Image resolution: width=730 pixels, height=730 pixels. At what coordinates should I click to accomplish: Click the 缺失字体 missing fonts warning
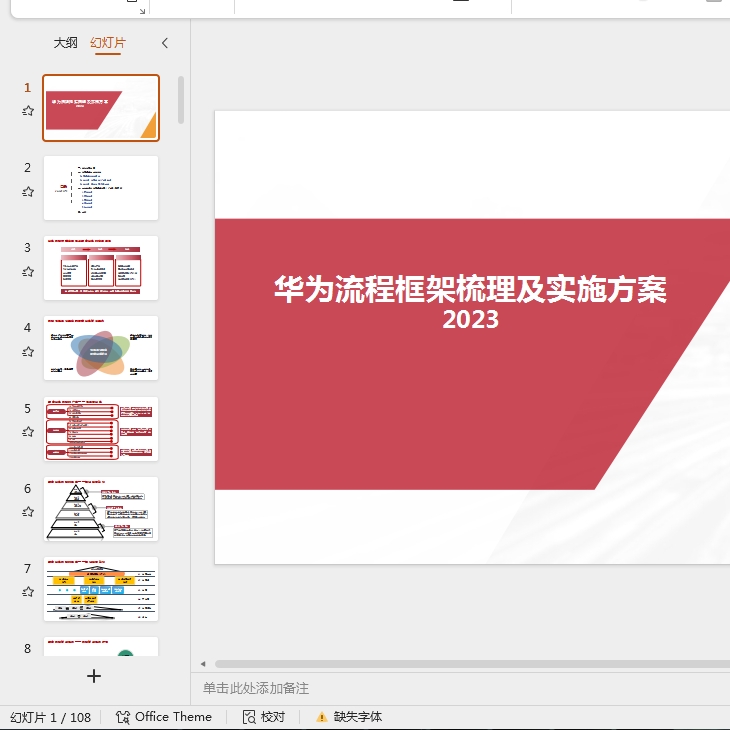coord(349,717)
